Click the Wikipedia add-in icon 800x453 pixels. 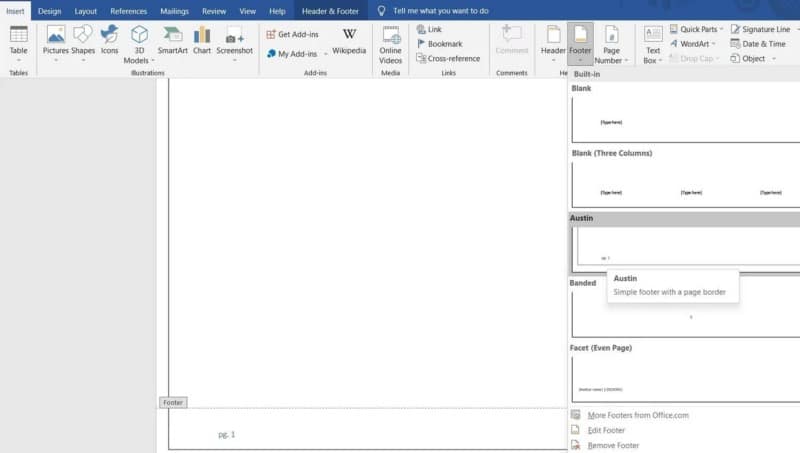(x=349, y=34)
